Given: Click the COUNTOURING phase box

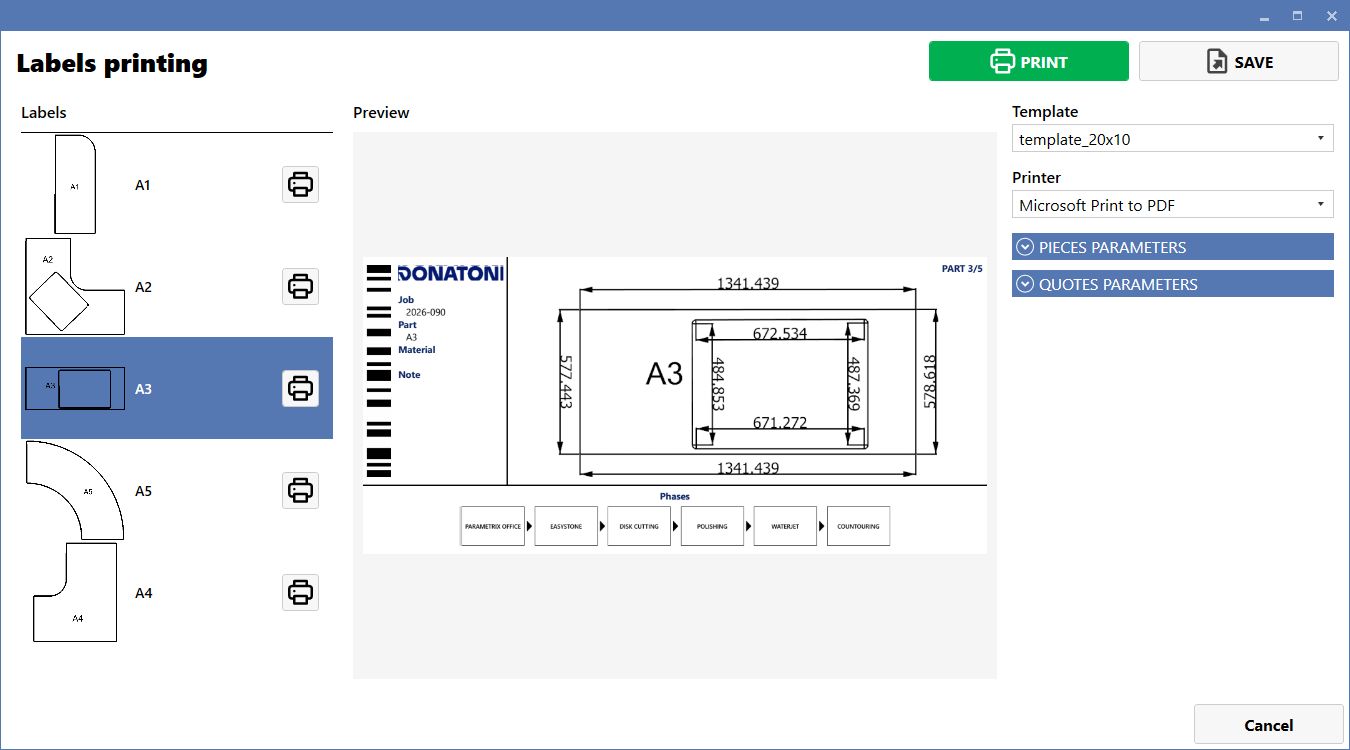Looking at the screenshot, I should 858,526.
